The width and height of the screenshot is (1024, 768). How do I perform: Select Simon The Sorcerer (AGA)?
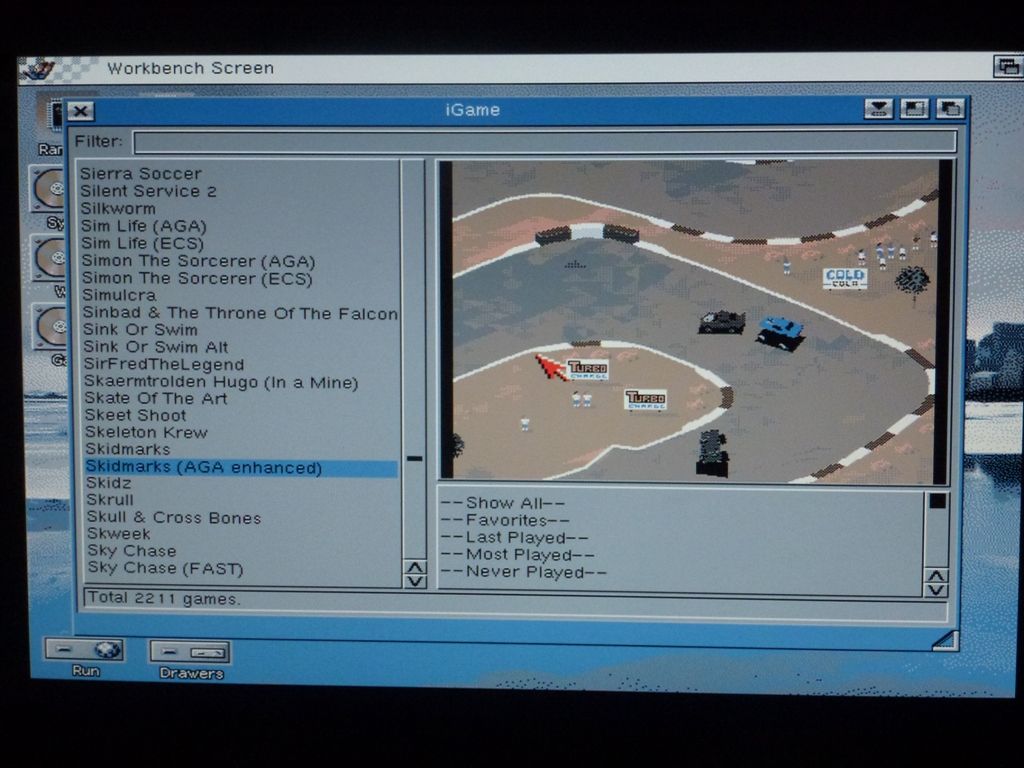pyautogui.click(x=199, y=261)
